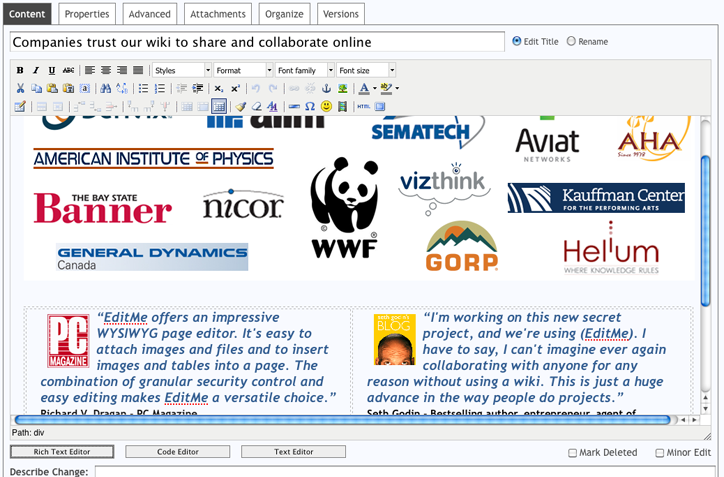Image resolution: width=724 pixels, height=477 pixels.
Task: Apply strikethrough formatting
Action: click(68, 70)
